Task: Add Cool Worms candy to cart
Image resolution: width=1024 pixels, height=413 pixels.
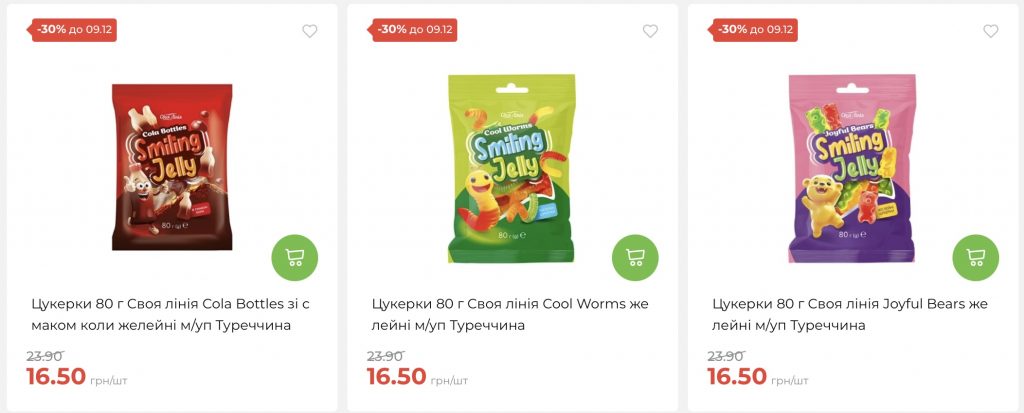Action: (x=635, y=257)
